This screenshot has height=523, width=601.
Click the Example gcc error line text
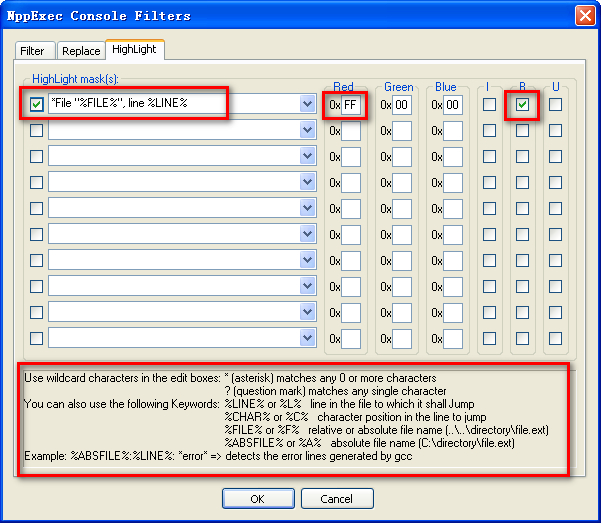pyautogui.click(x=218, y=456)
